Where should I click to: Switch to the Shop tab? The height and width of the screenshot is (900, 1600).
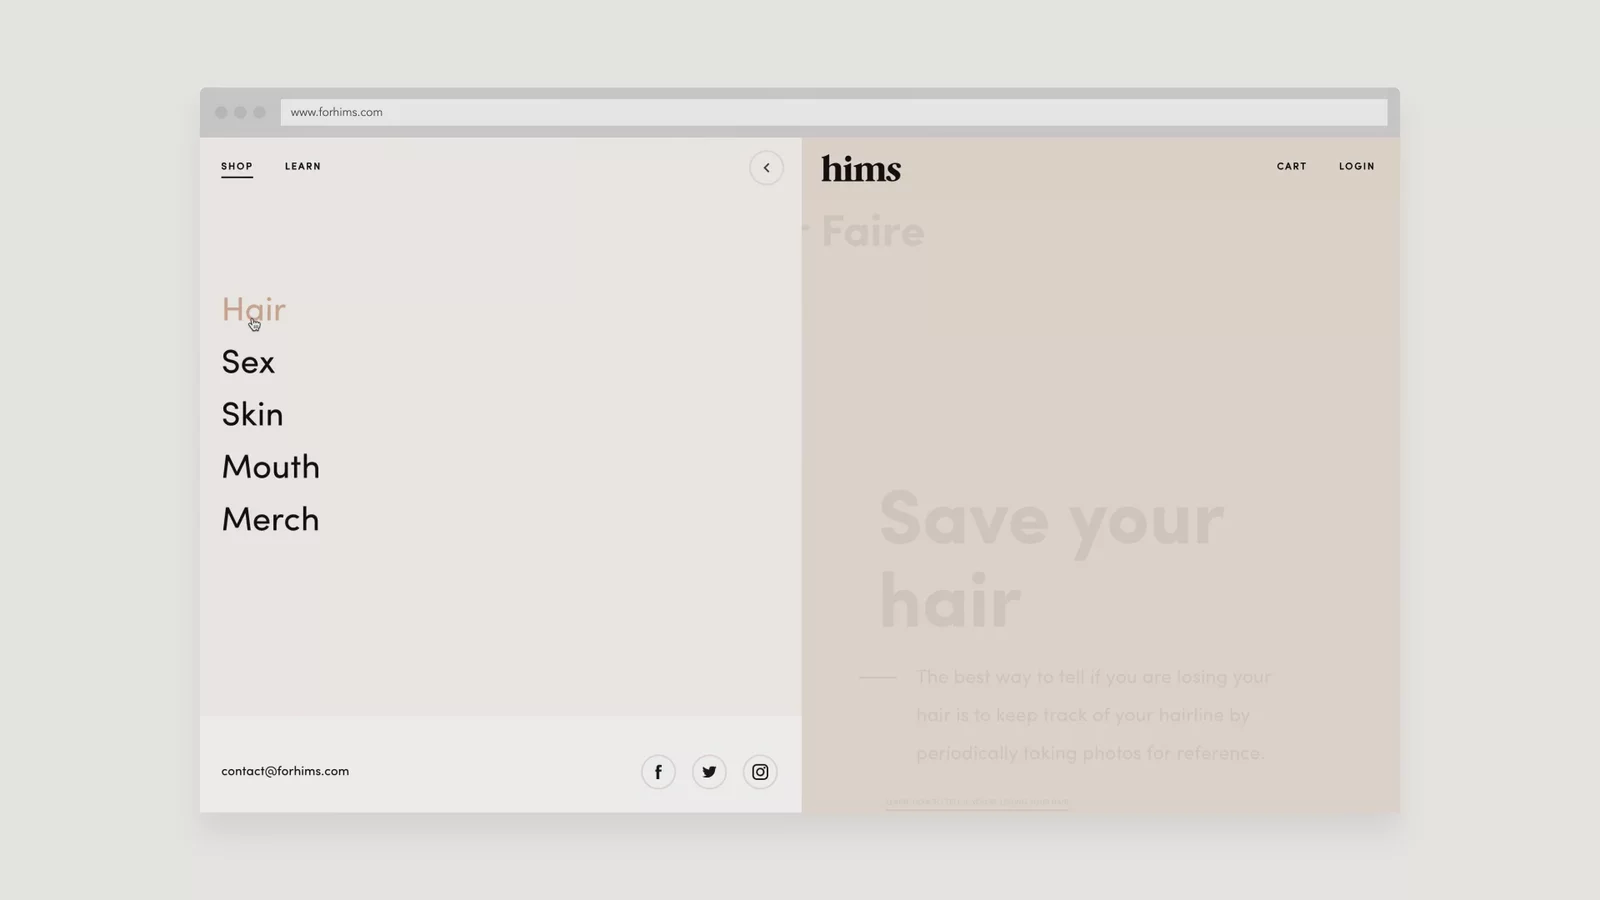[237, 167]
